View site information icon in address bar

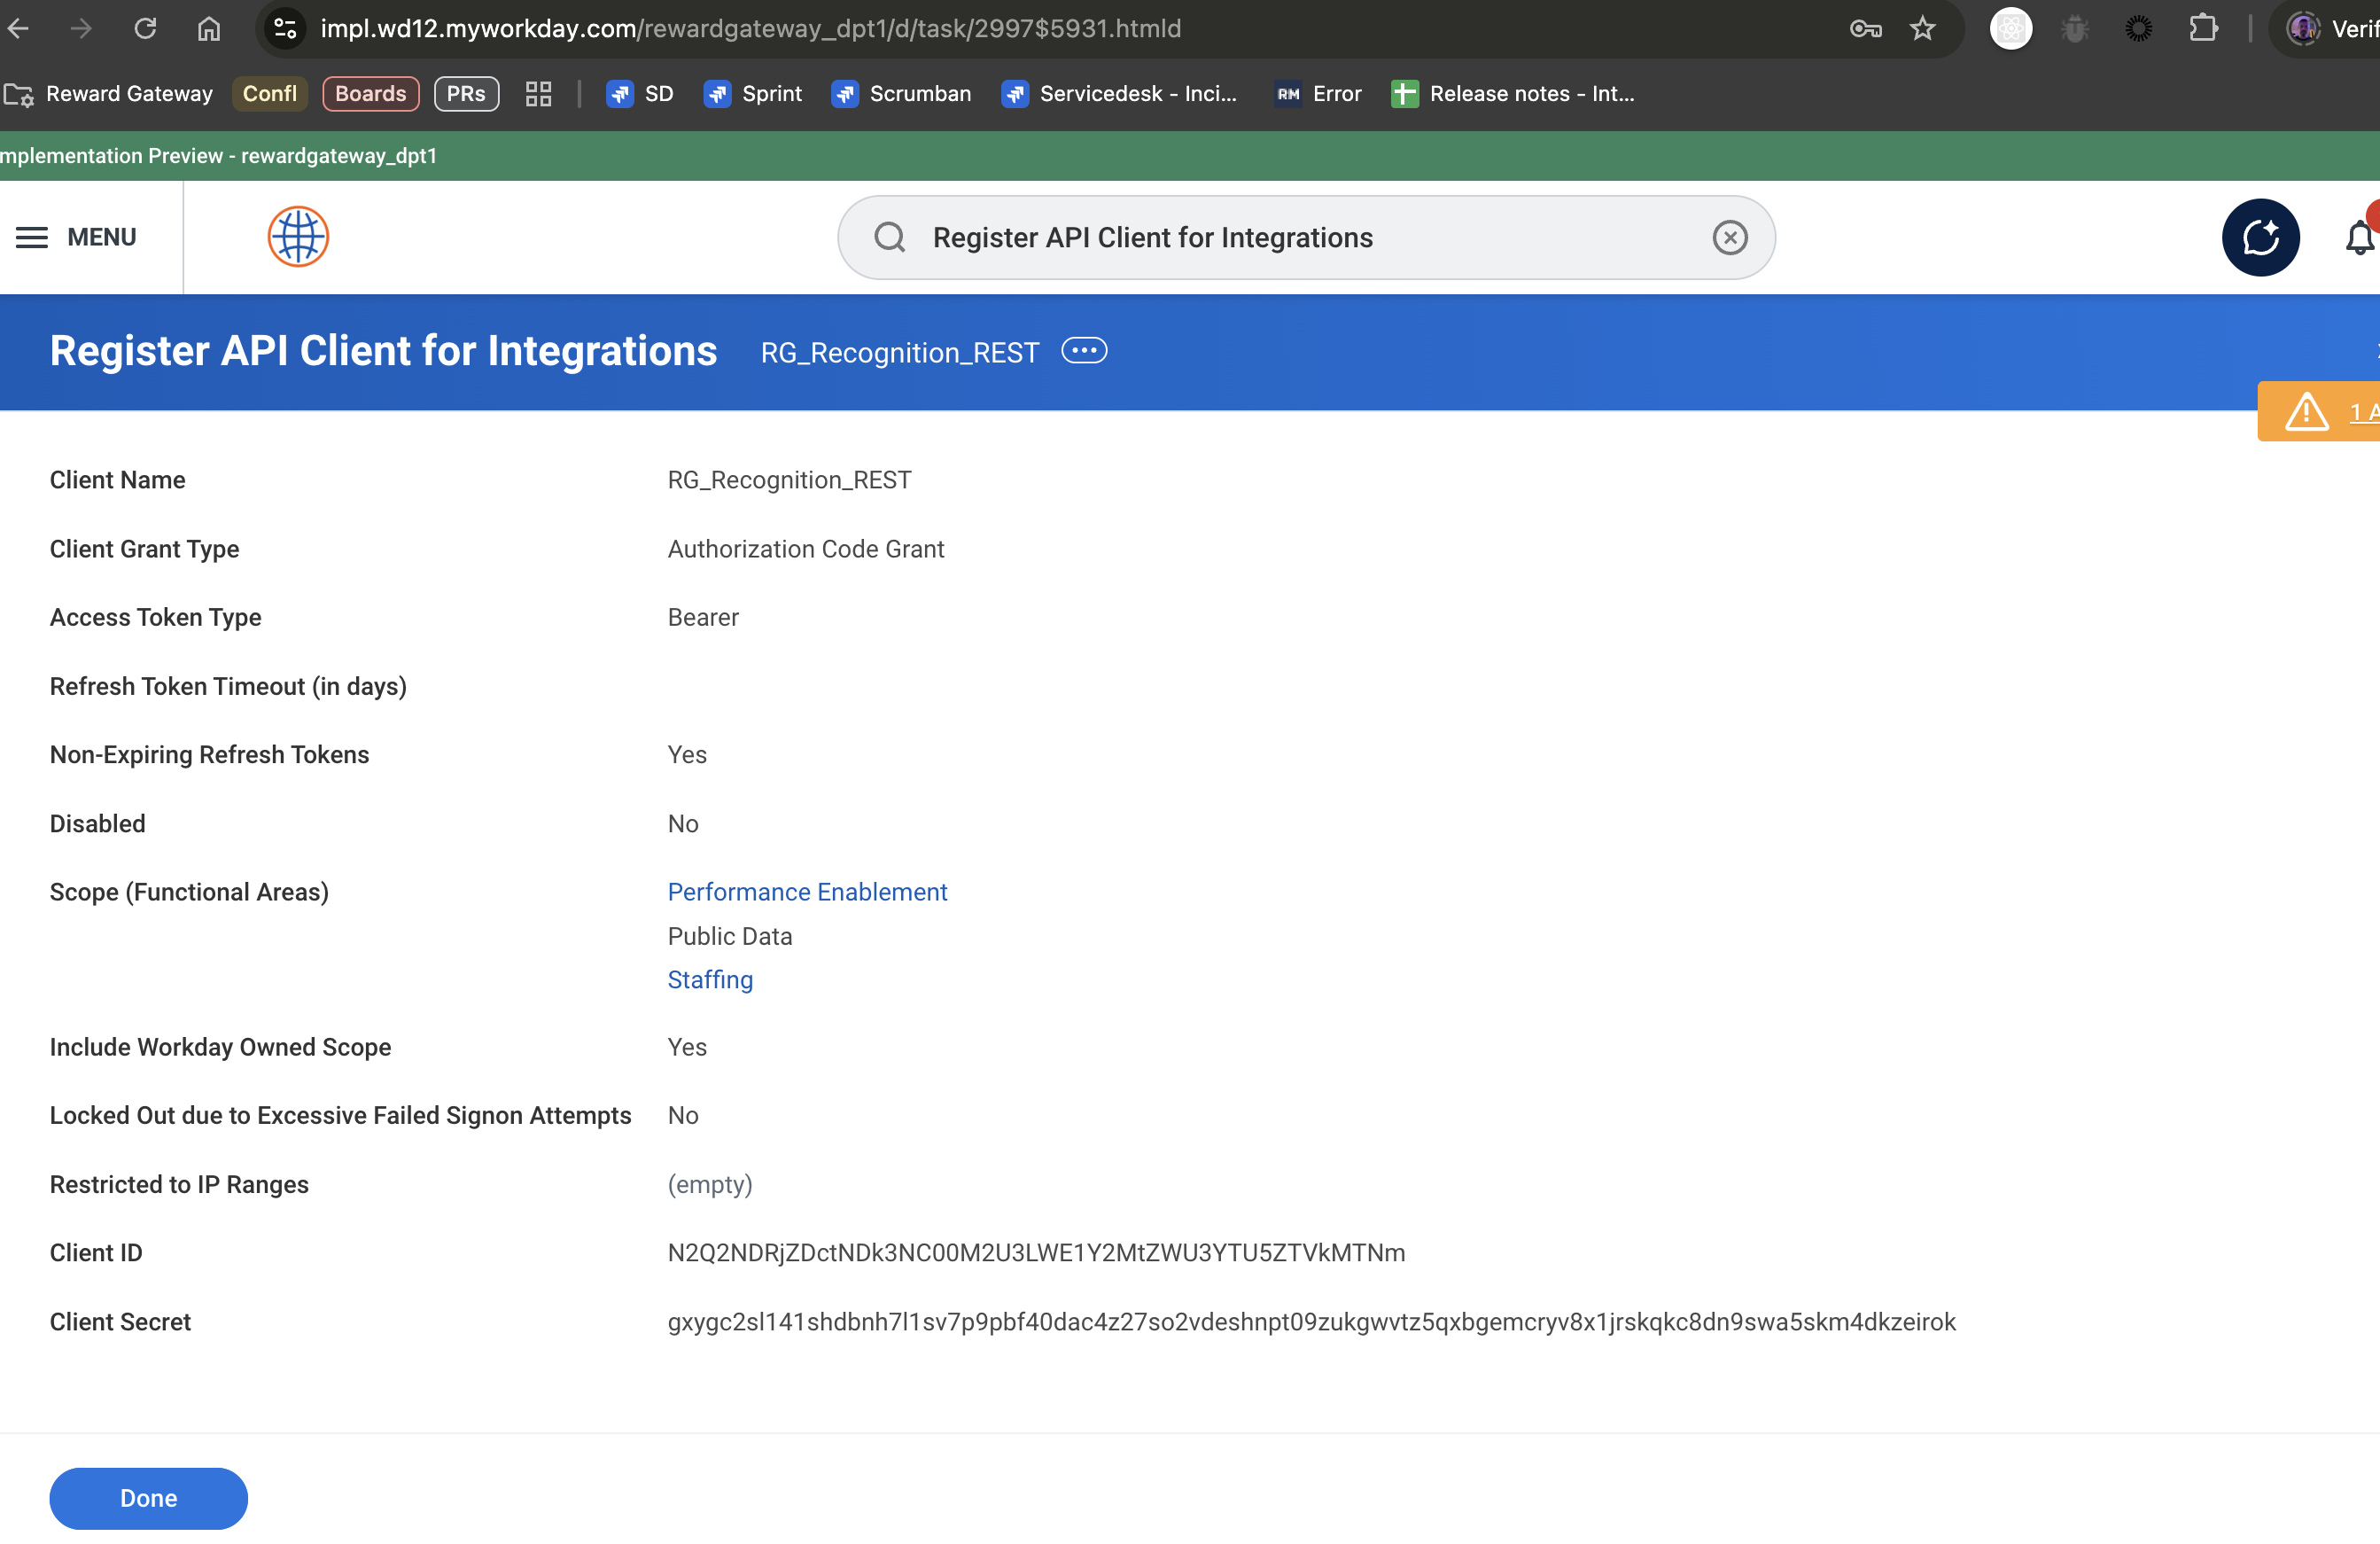285,28
